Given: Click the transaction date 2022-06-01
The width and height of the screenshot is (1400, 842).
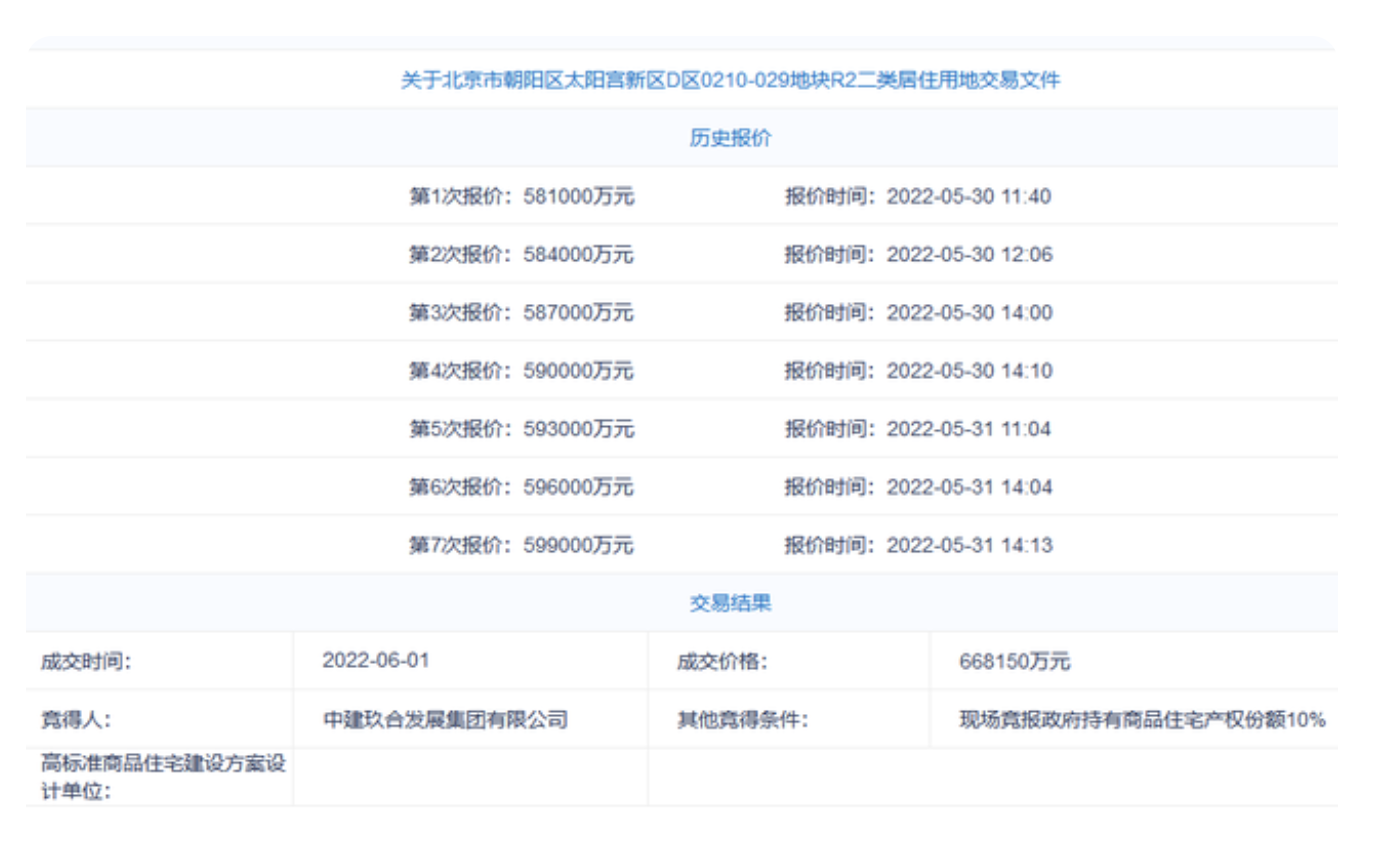Looking at the screenshot, I should 376,660.
